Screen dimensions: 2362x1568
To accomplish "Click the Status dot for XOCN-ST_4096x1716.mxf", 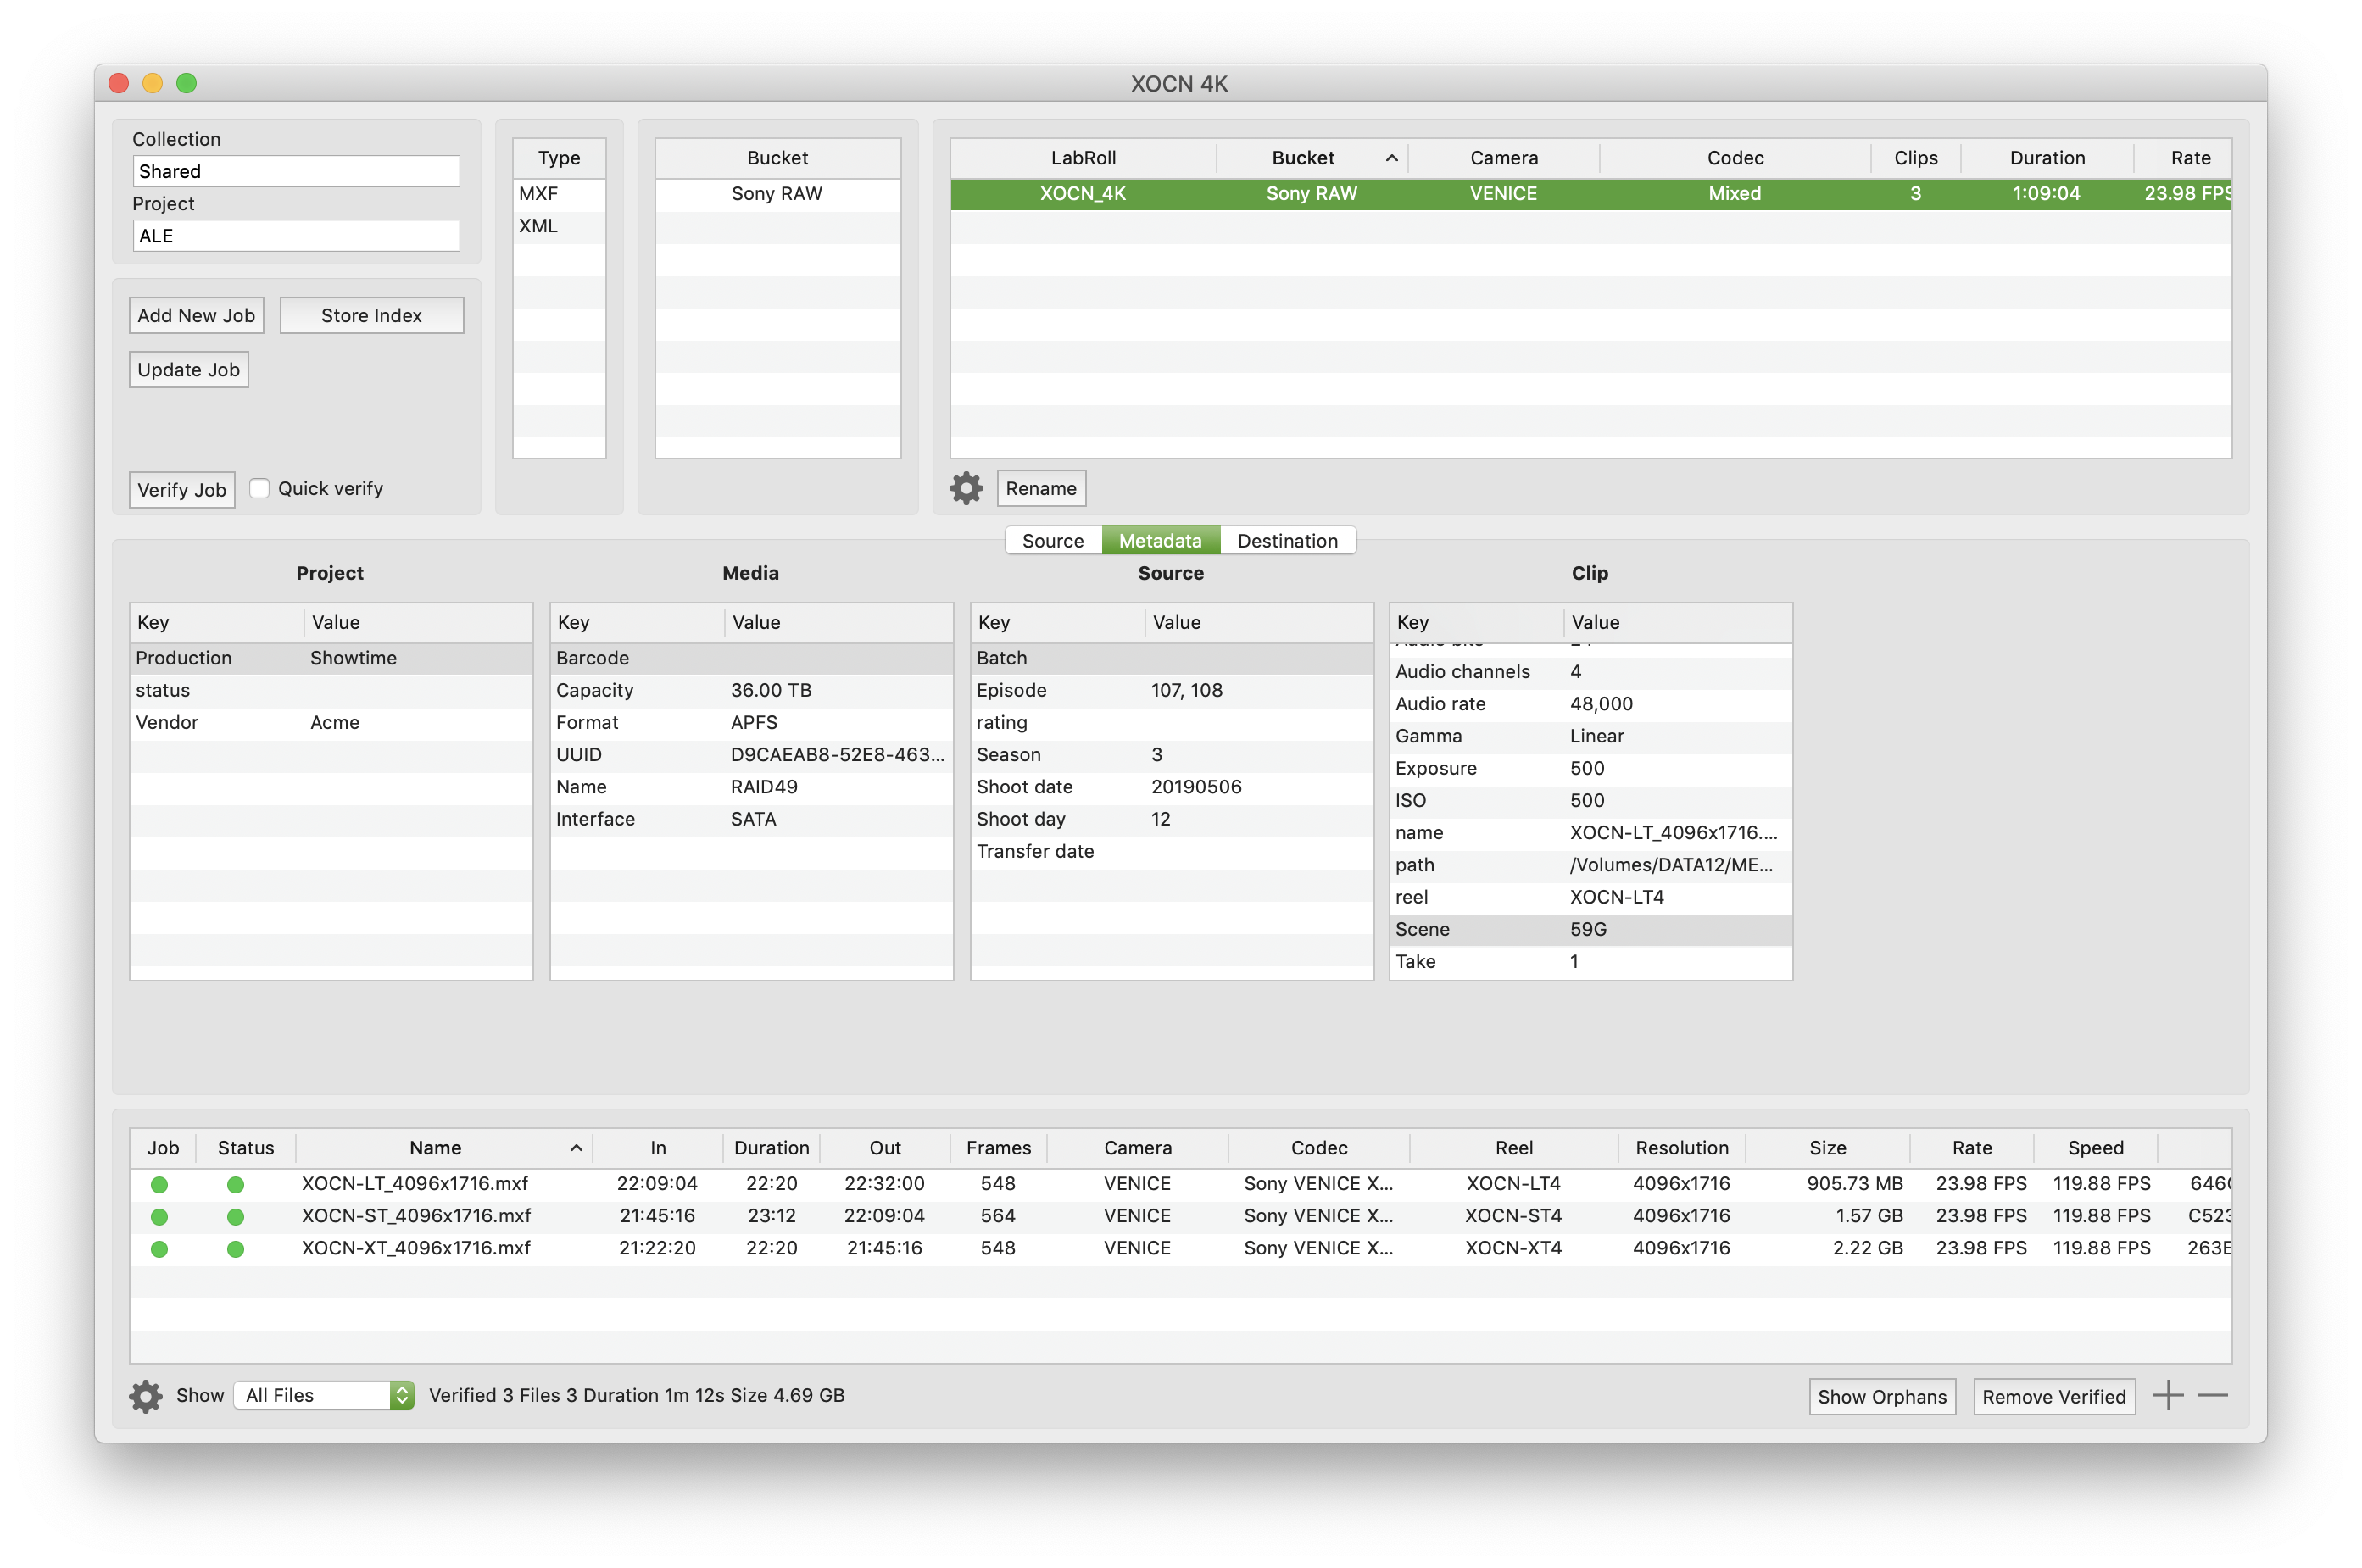I will pyautogui.click(x=235, y=1216).
